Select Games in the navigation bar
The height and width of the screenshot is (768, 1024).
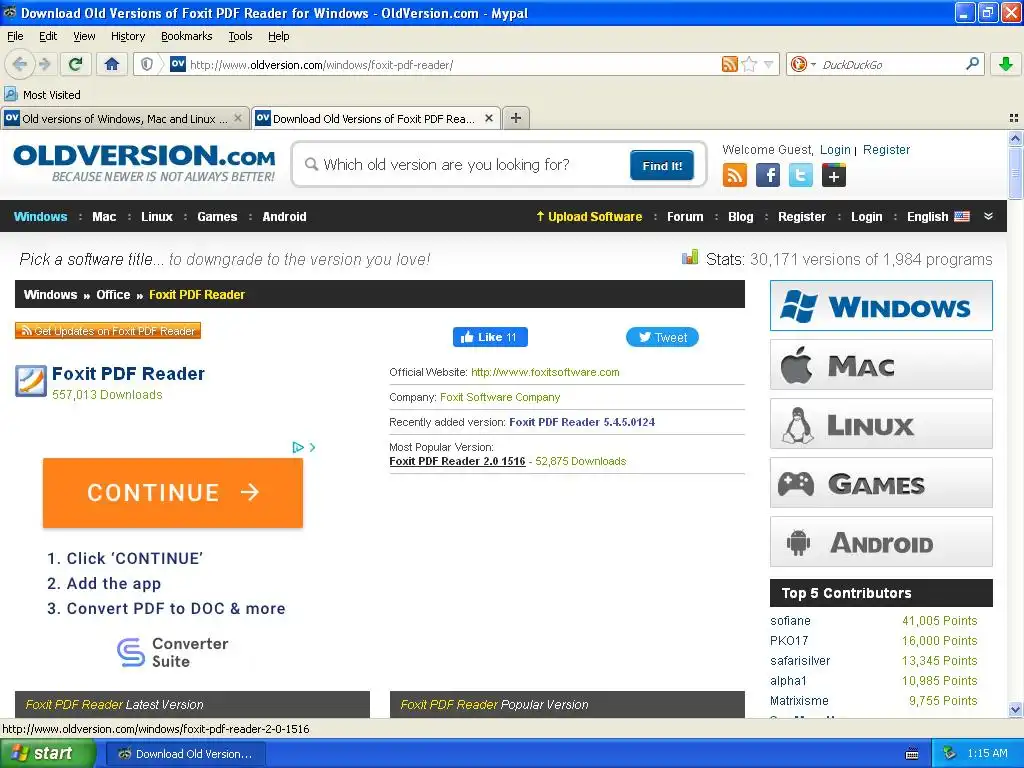pyautogui.click(x=217, y=217)
